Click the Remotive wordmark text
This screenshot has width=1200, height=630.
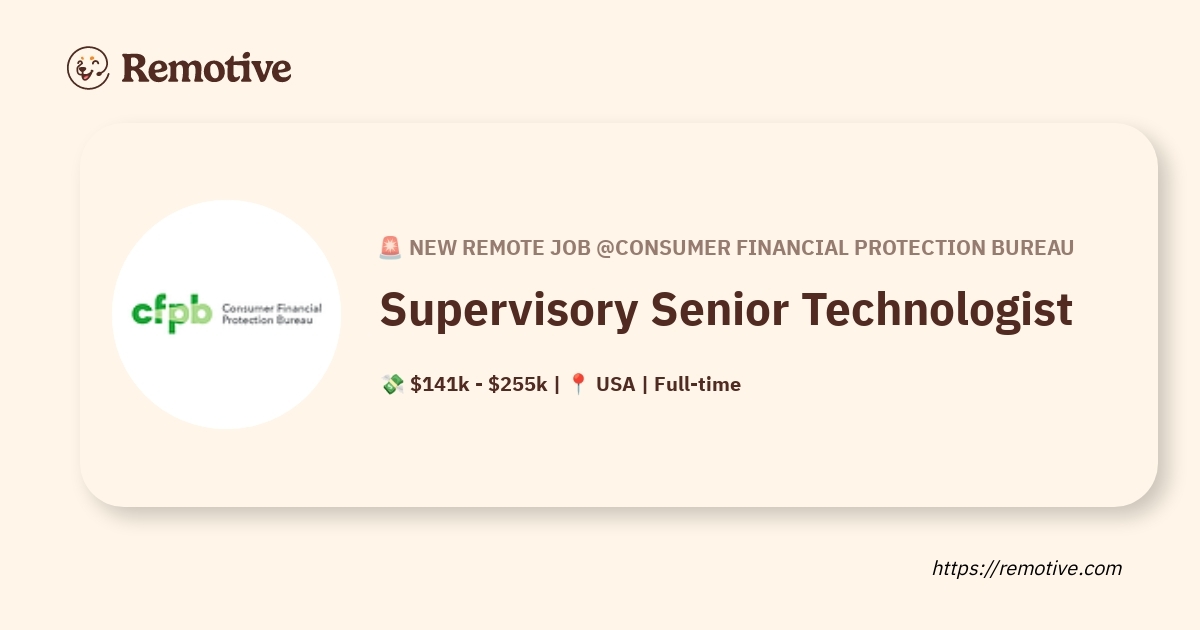pyautogui.click(x=206, y=68)
